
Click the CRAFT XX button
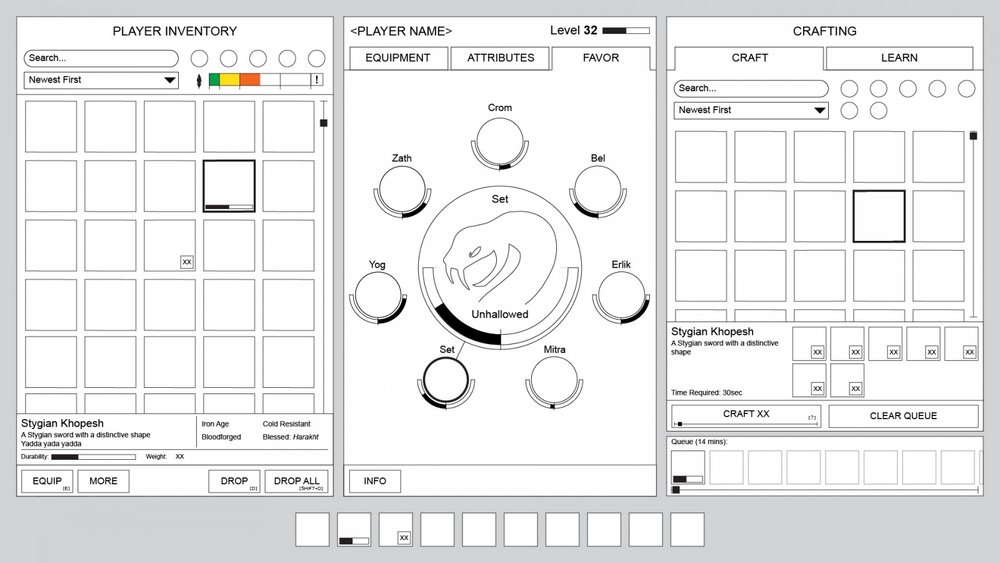[x=746, y=414]
